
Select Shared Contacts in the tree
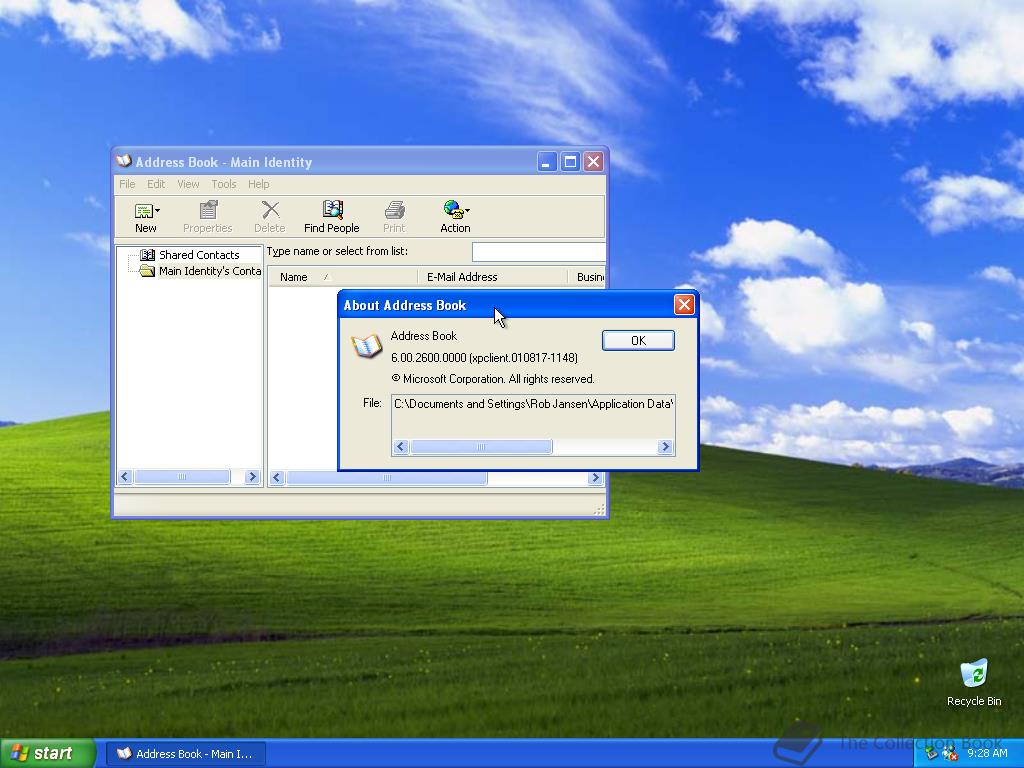coord(199,255)
